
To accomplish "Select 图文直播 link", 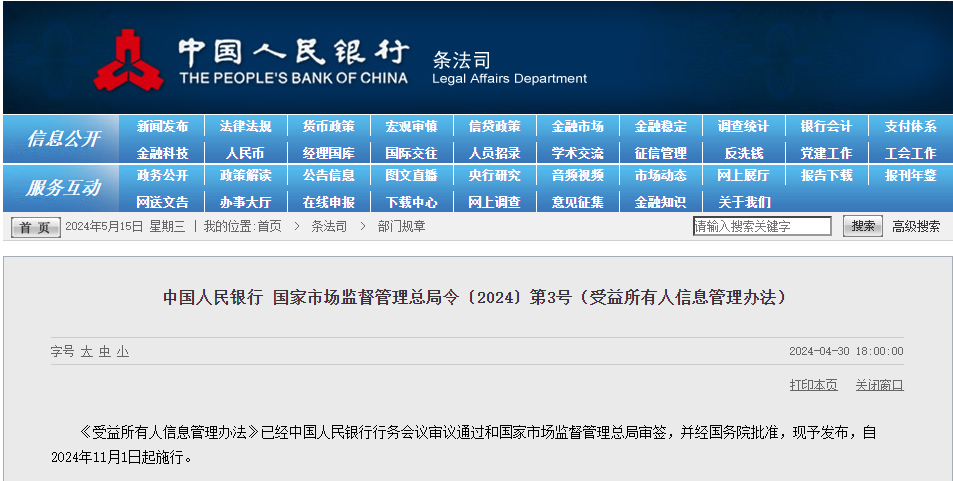I will [411, 176].
